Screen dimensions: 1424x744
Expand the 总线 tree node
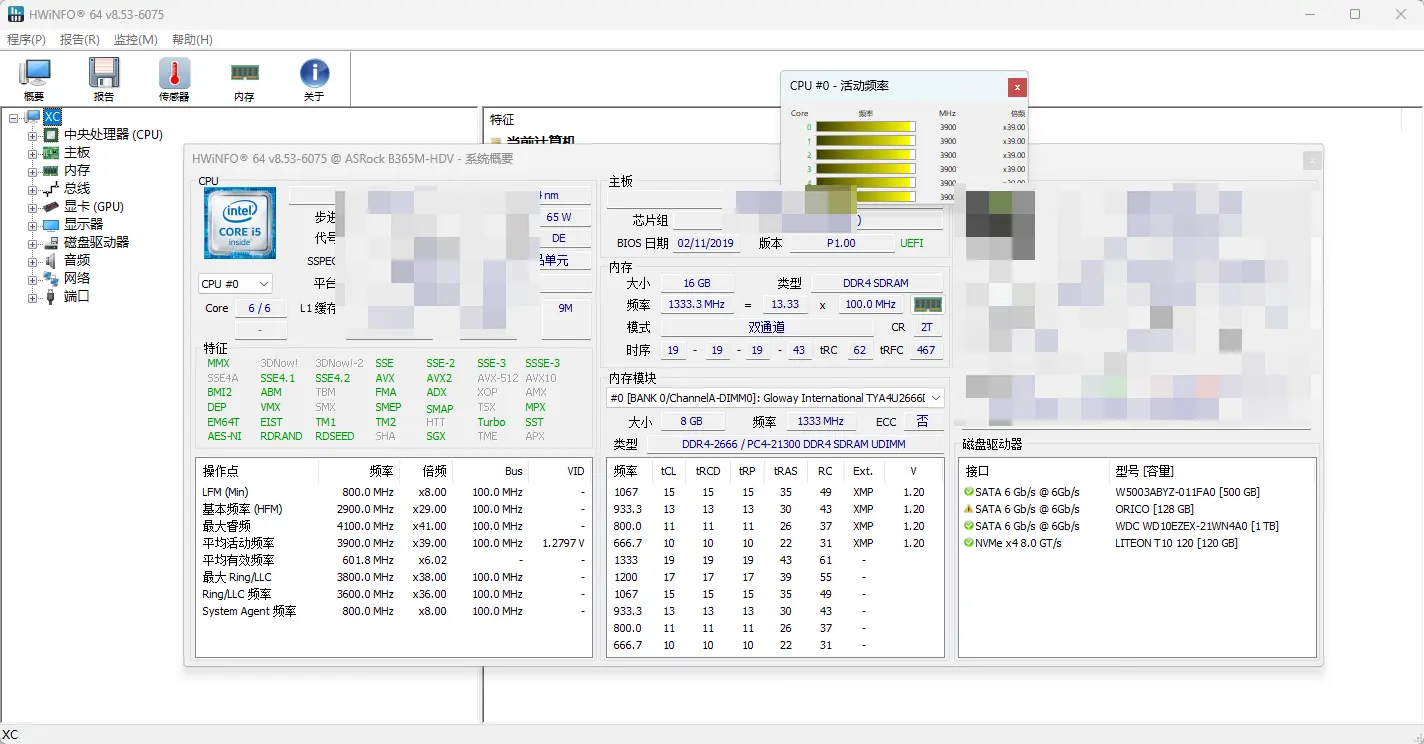click(x=33, y=189)
